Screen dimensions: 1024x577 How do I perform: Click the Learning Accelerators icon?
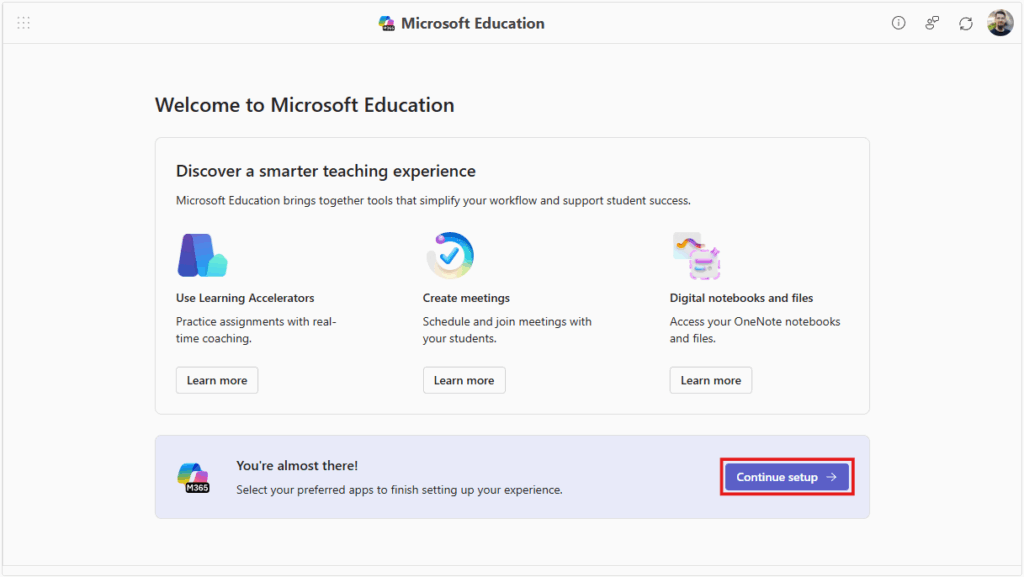point(202,255)
